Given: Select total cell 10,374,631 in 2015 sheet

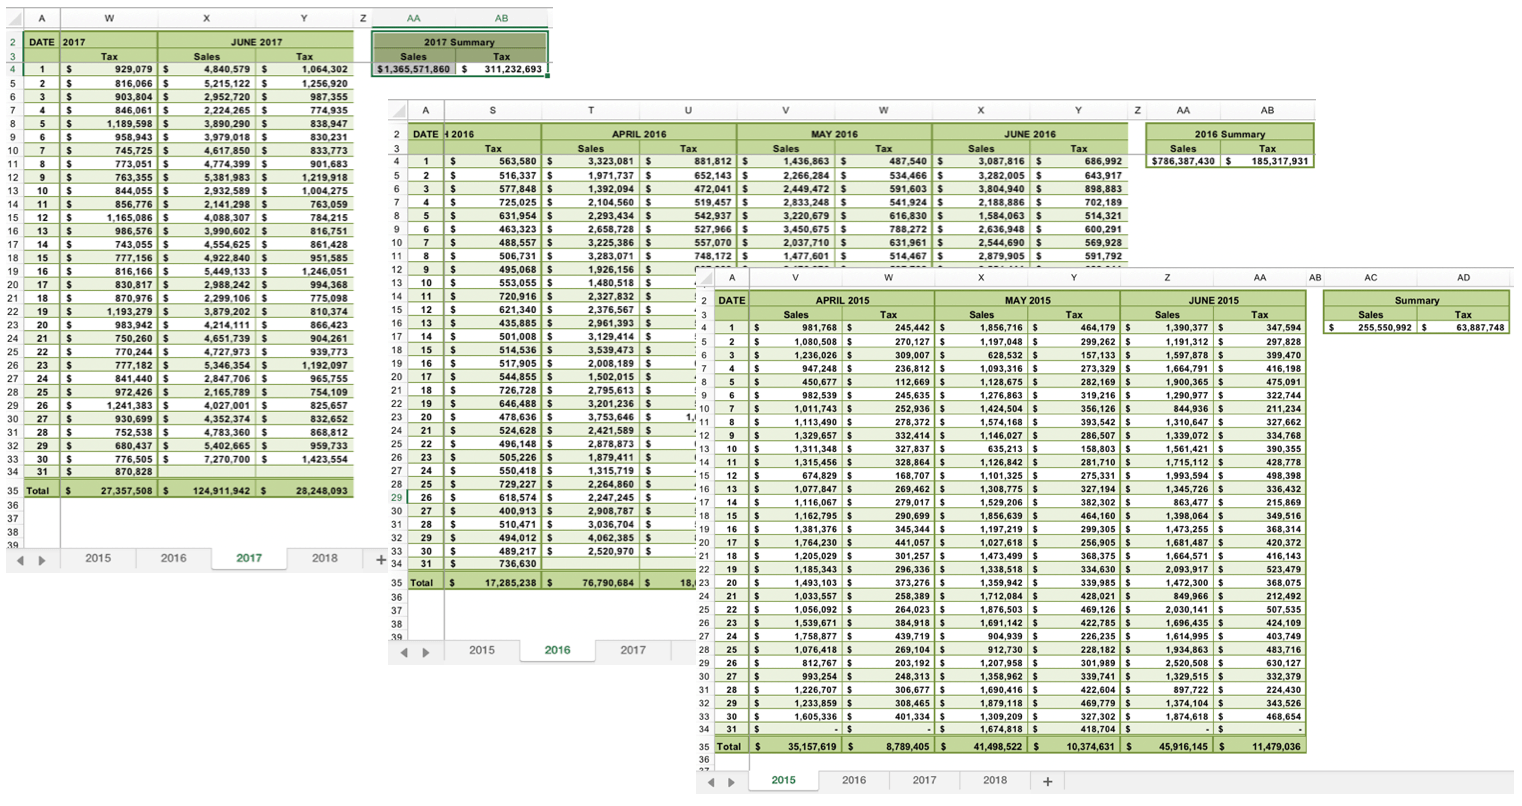Looking at the screenshot, I should coord(1073,746).
